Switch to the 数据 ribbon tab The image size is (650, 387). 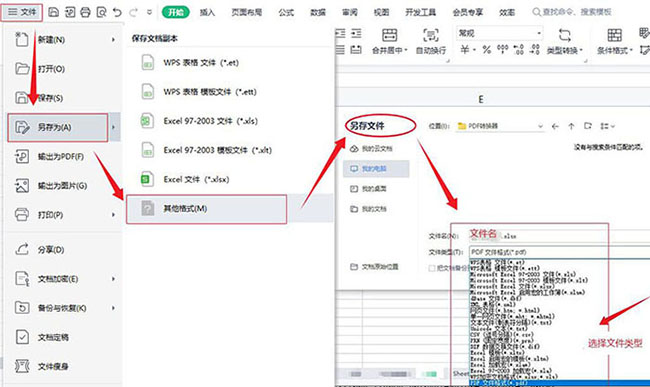(318, 12)
